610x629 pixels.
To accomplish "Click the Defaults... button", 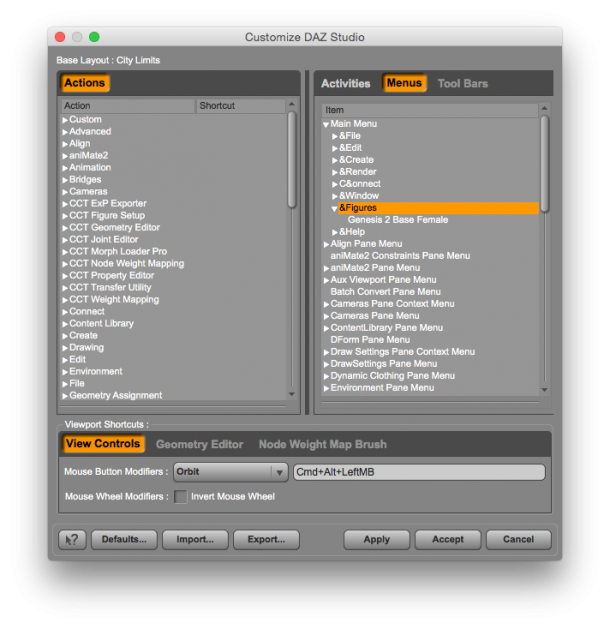I will click(x=124, y=540).
